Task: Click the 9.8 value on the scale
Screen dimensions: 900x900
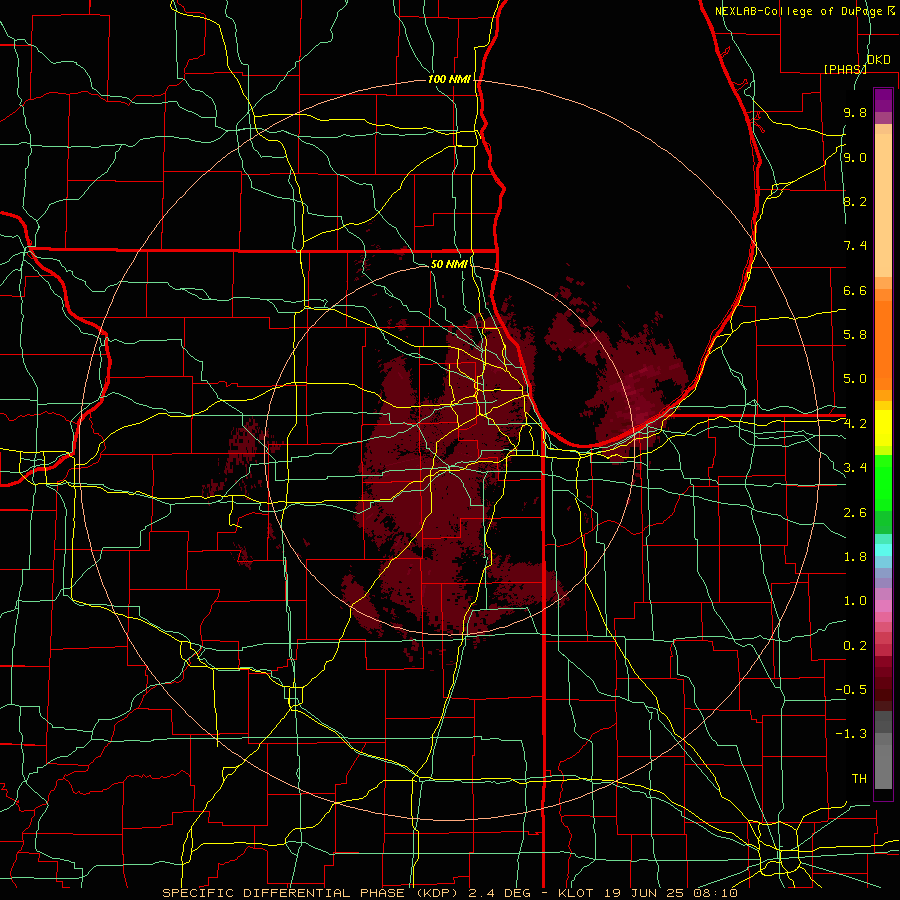Action: click(x=855, y=112)
